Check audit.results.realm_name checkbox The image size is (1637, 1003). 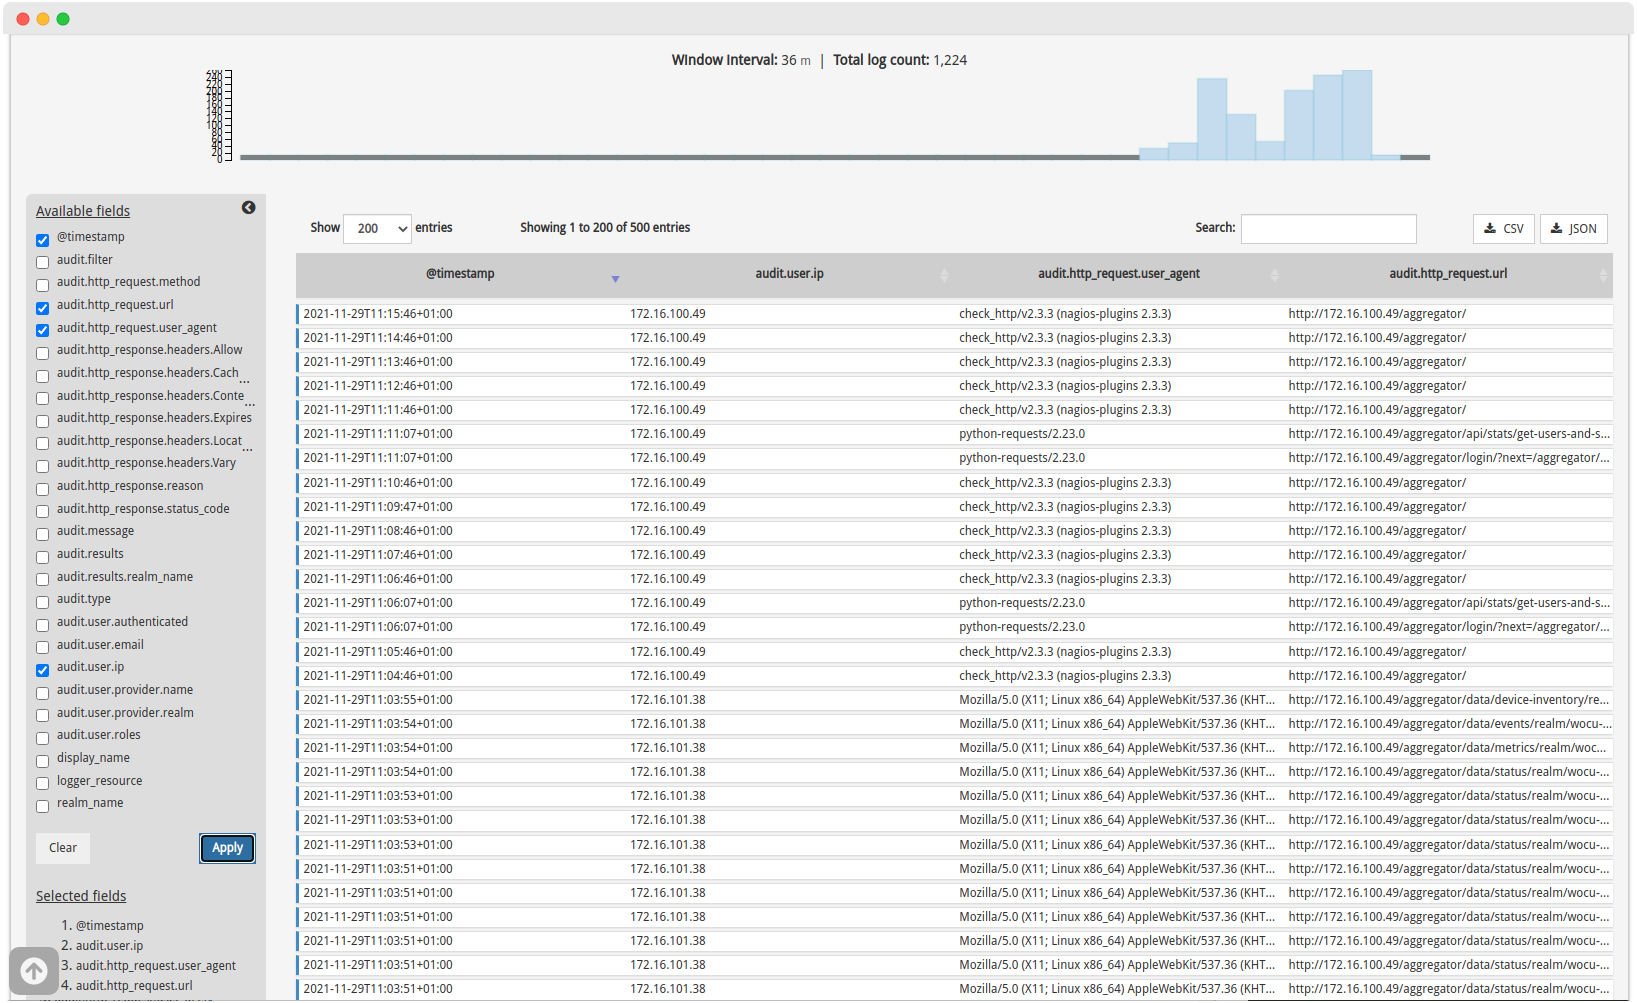click(x=42, y=579)
